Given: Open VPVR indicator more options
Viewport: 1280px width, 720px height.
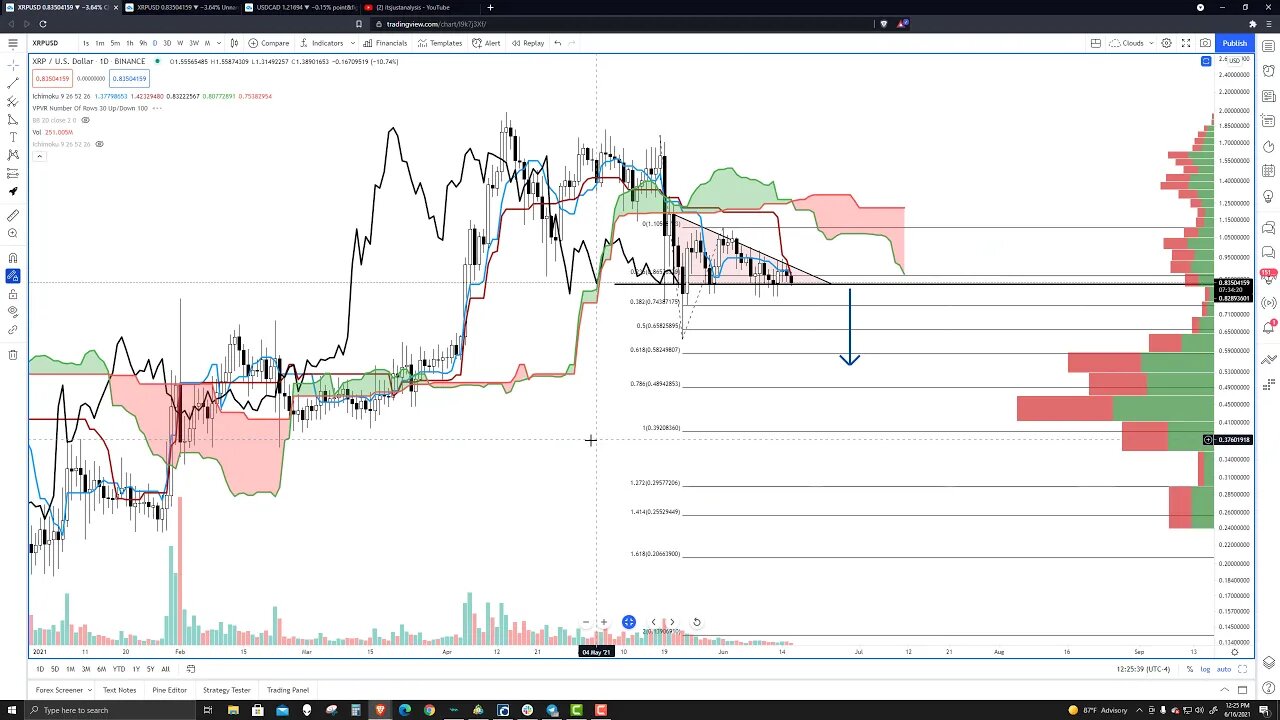Looking at the screenshot, I should 157,108.
